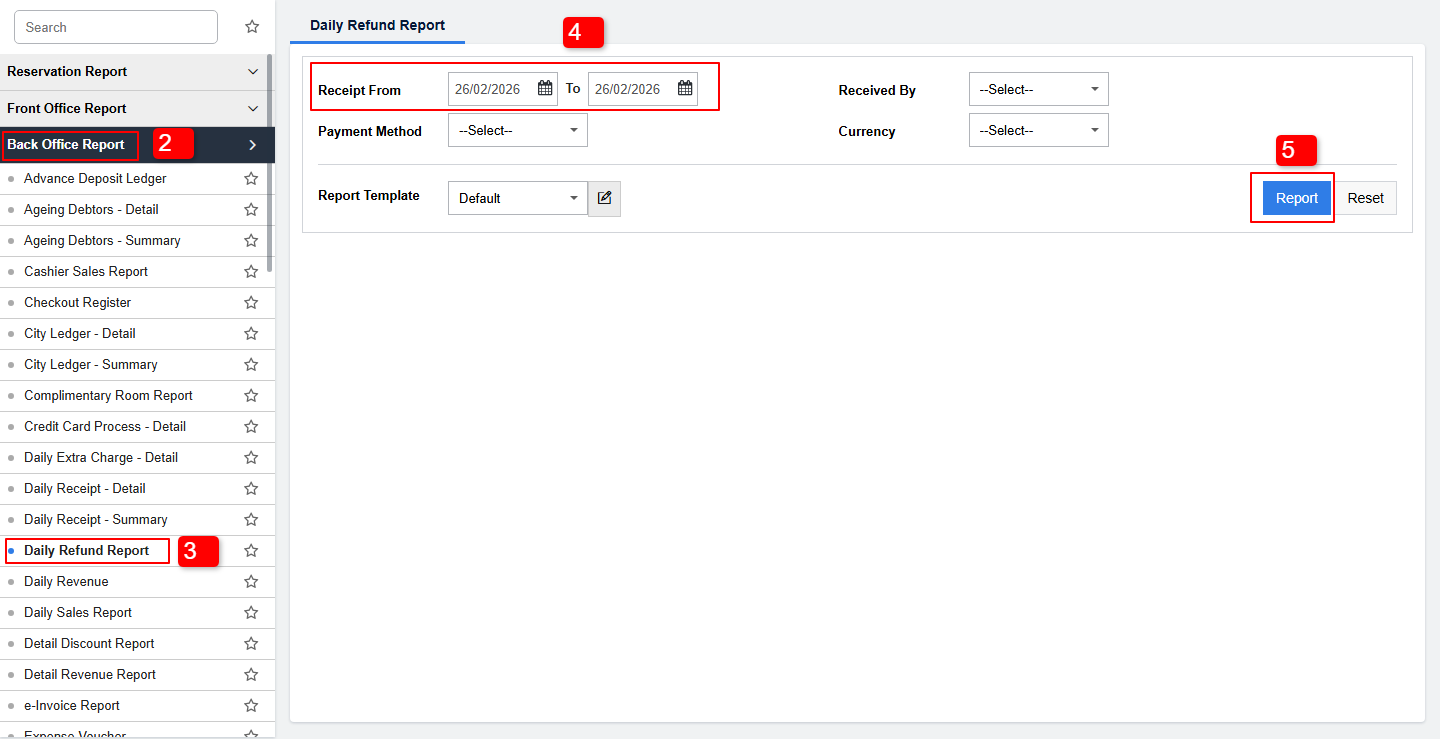Star the Daily Sales Report
Image resolution: width=1440 pixels, height=739 pixels.
(x=251, y=613)
